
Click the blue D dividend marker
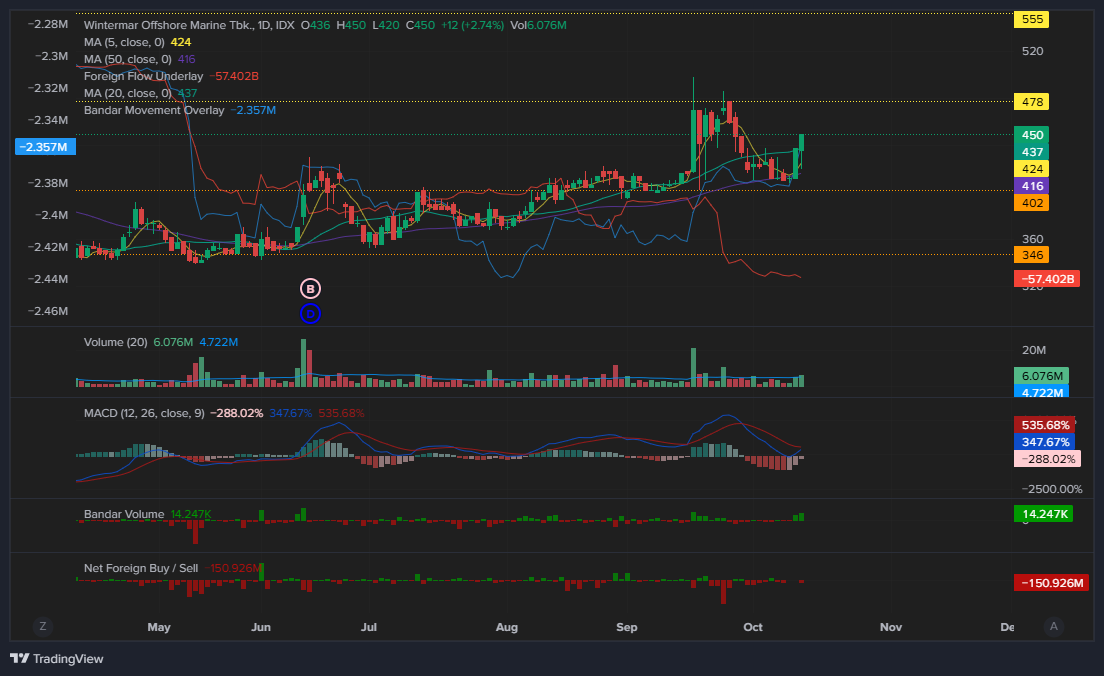[310, 314]
